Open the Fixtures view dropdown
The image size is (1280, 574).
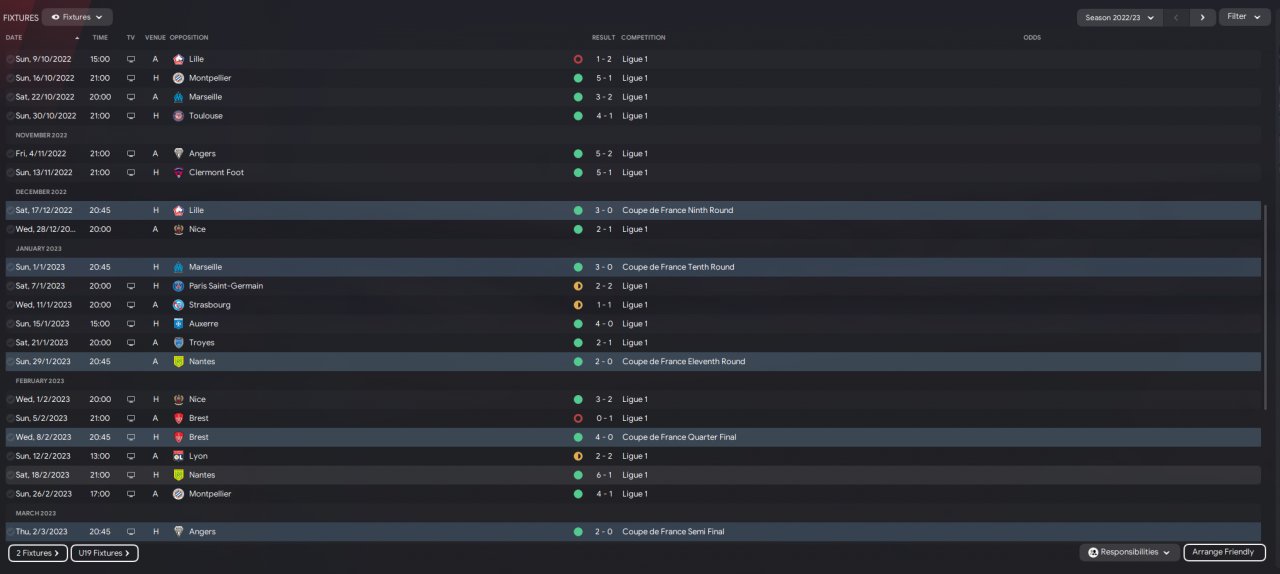(x=77, y=17)
